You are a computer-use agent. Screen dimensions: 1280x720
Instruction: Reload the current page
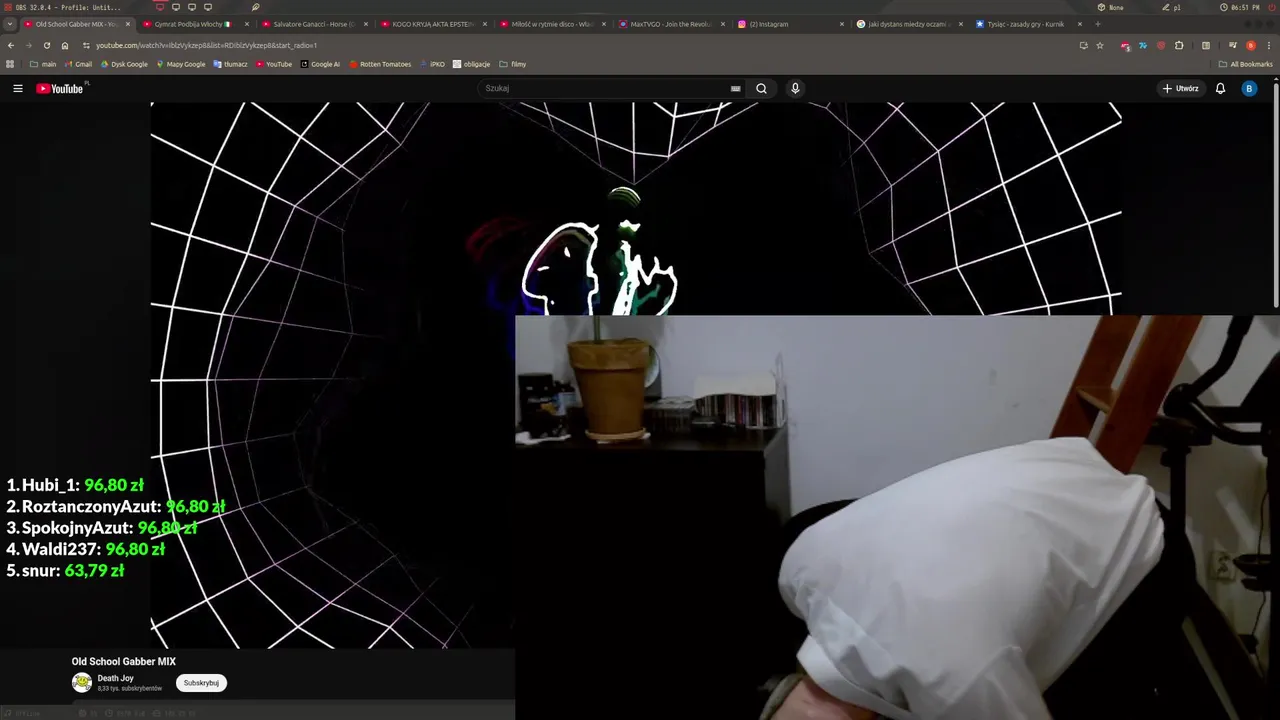[x=47, y=45]
